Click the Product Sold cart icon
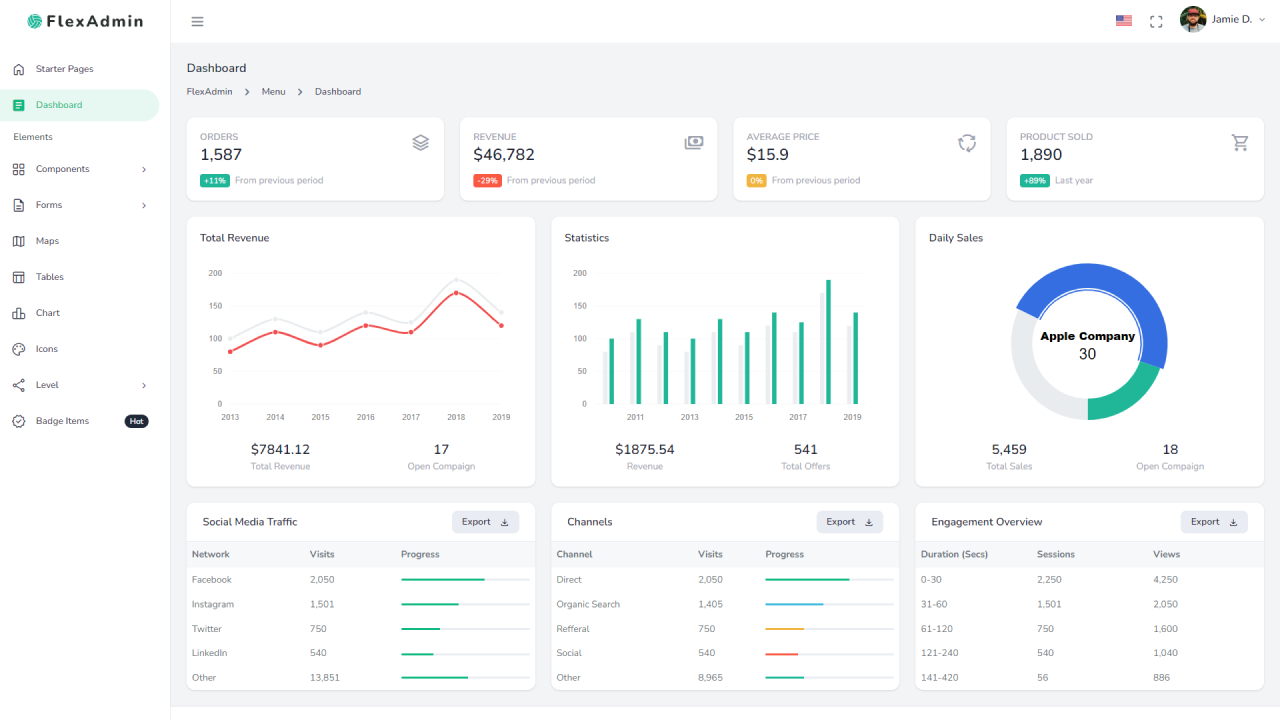Screen dimensions: 1280x720 coord(1240,143)
